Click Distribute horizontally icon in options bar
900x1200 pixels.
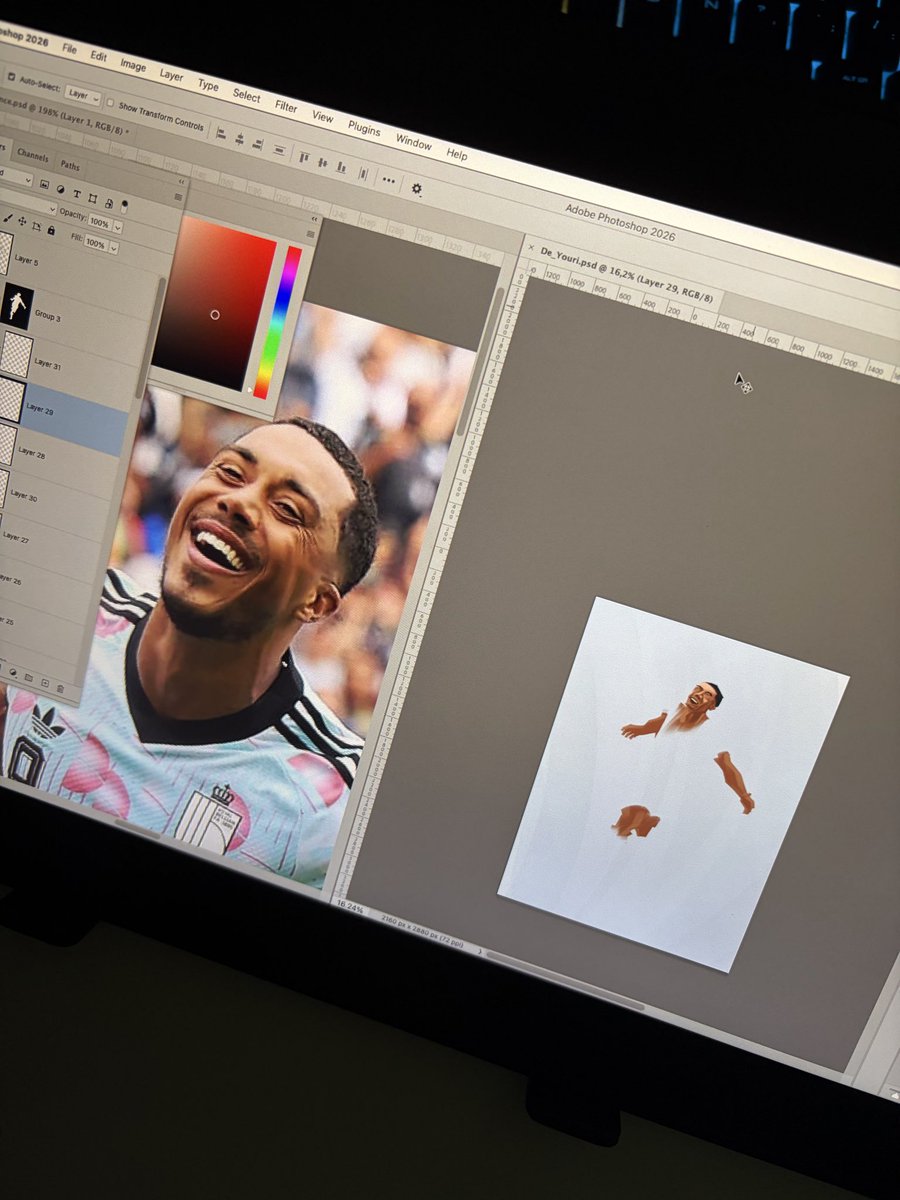tap(363, 173)
